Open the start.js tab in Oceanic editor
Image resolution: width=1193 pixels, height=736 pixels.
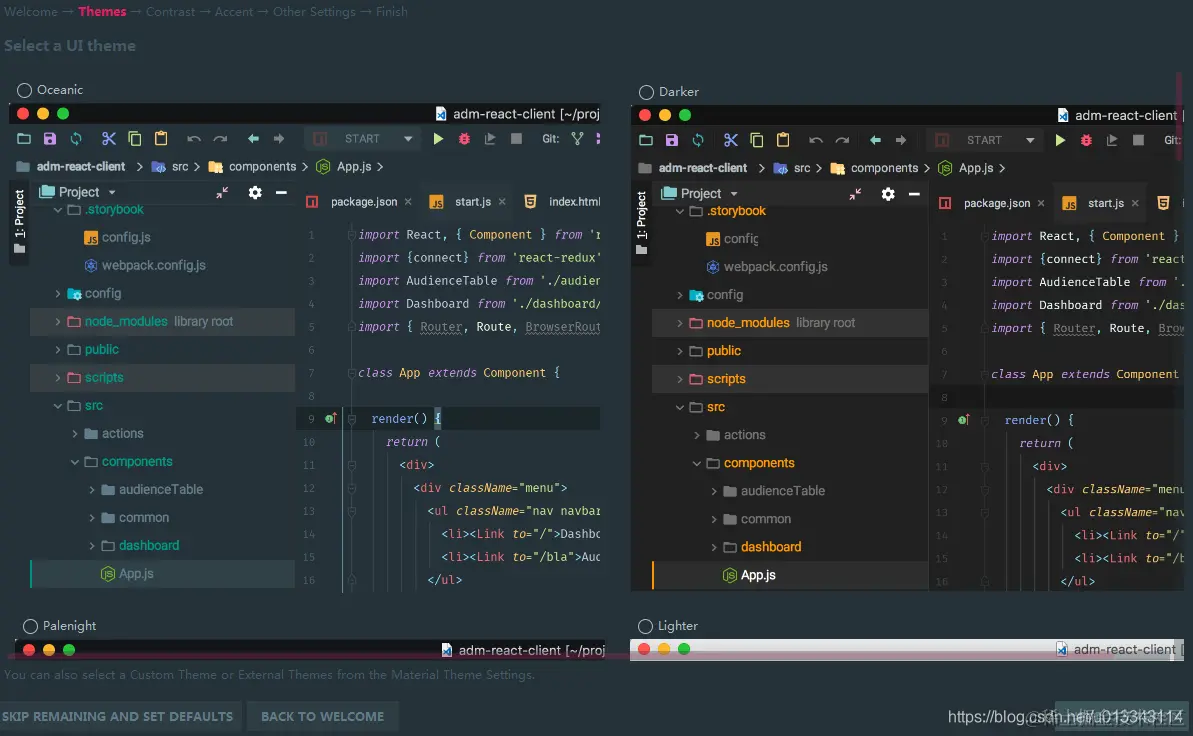472,202
